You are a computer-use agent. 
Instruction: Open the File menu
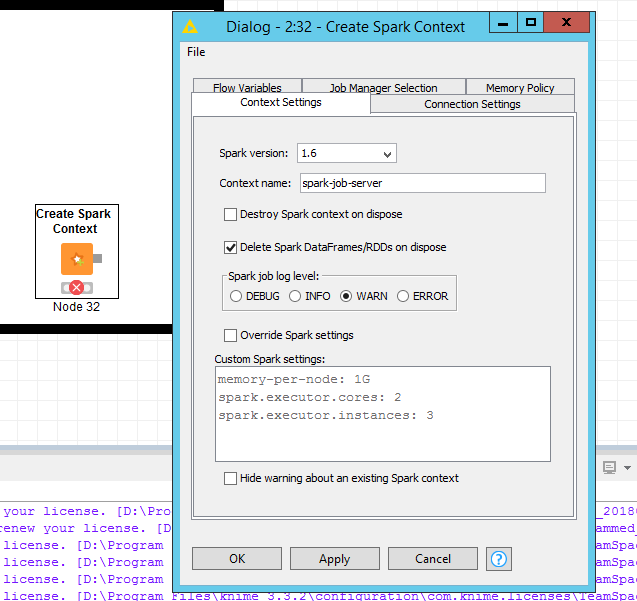click(x=196, y=52)
